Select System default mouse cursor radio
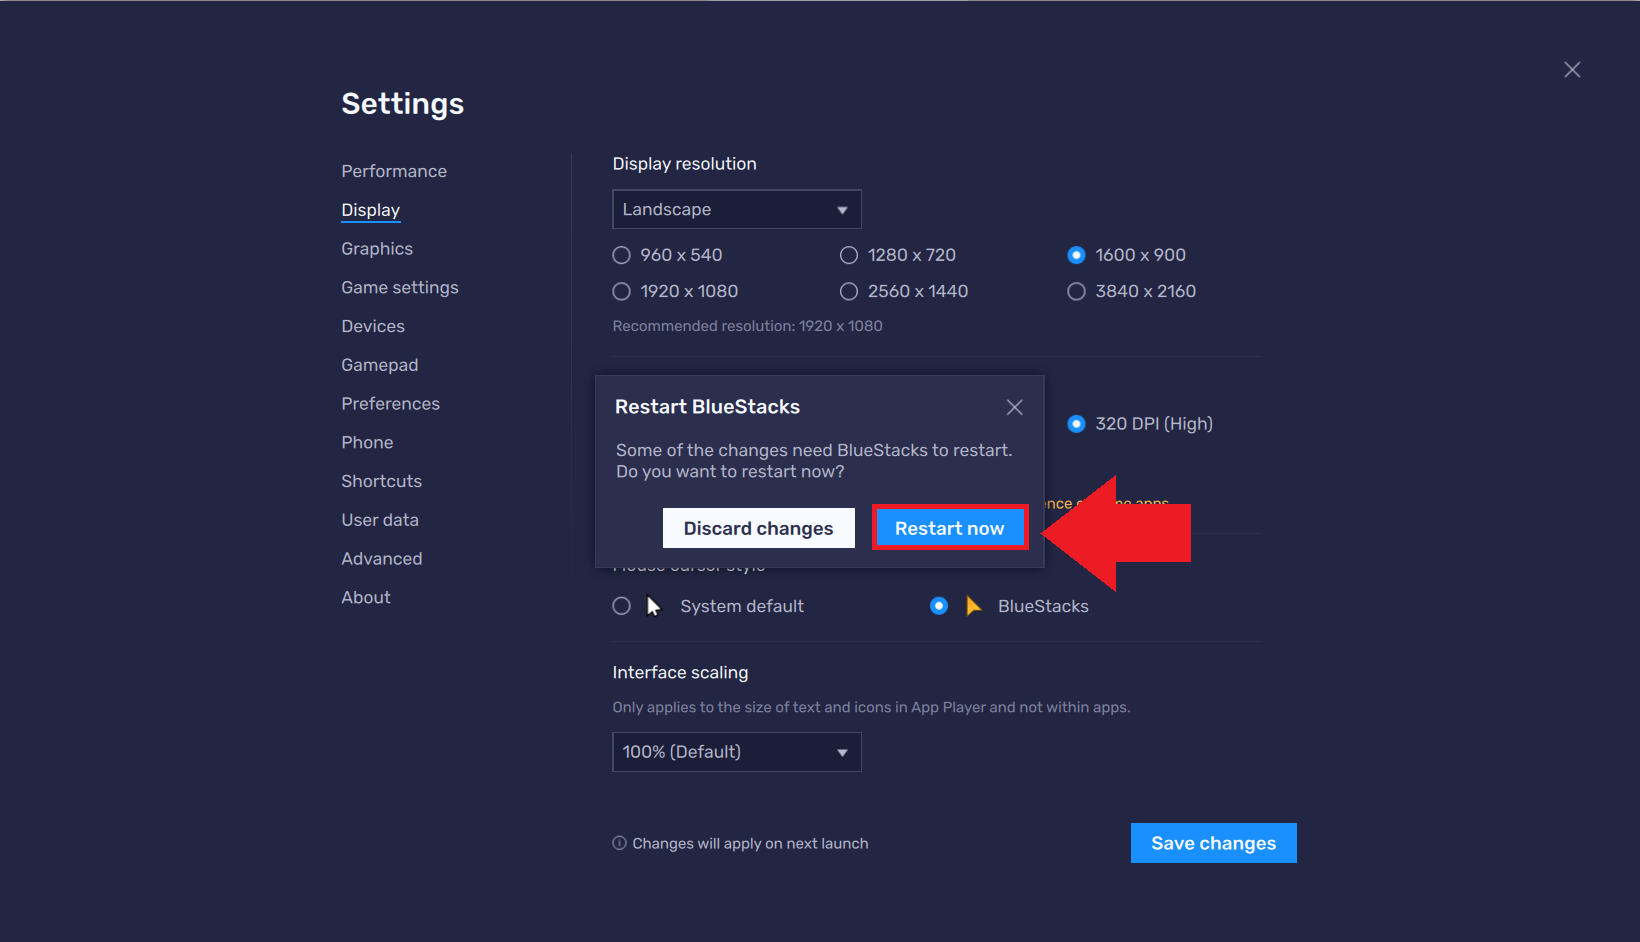This screenshot has height=942, width=1640. (622, 606)
